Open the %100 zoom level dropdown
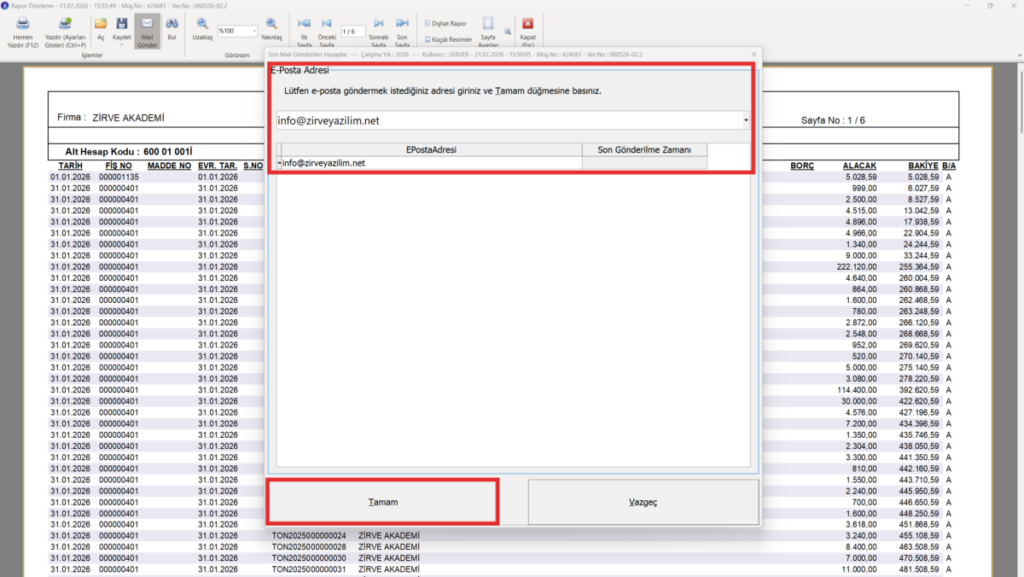Image resolution: width=1024 pixels, height=577 pixels. click(x=254, y=31)
